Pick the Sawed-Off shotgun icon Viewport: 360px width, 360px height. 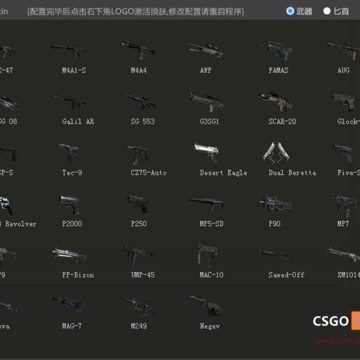[276, 255]
